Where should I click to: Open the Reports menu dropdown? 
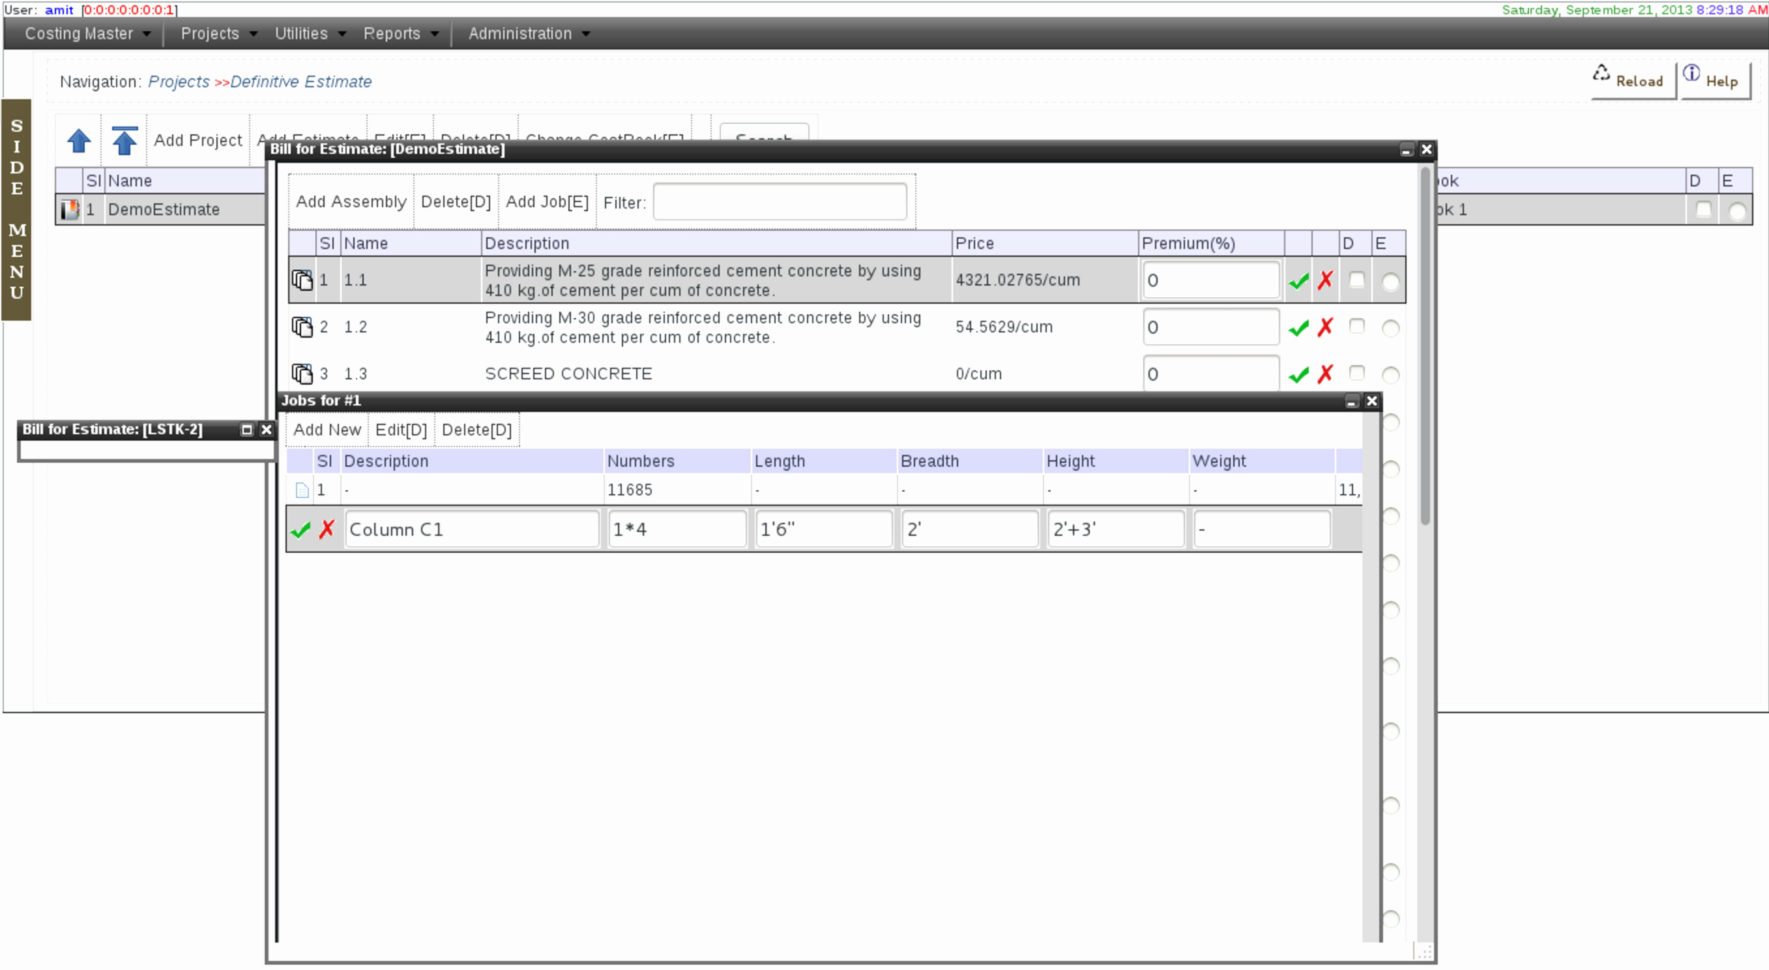392,33
